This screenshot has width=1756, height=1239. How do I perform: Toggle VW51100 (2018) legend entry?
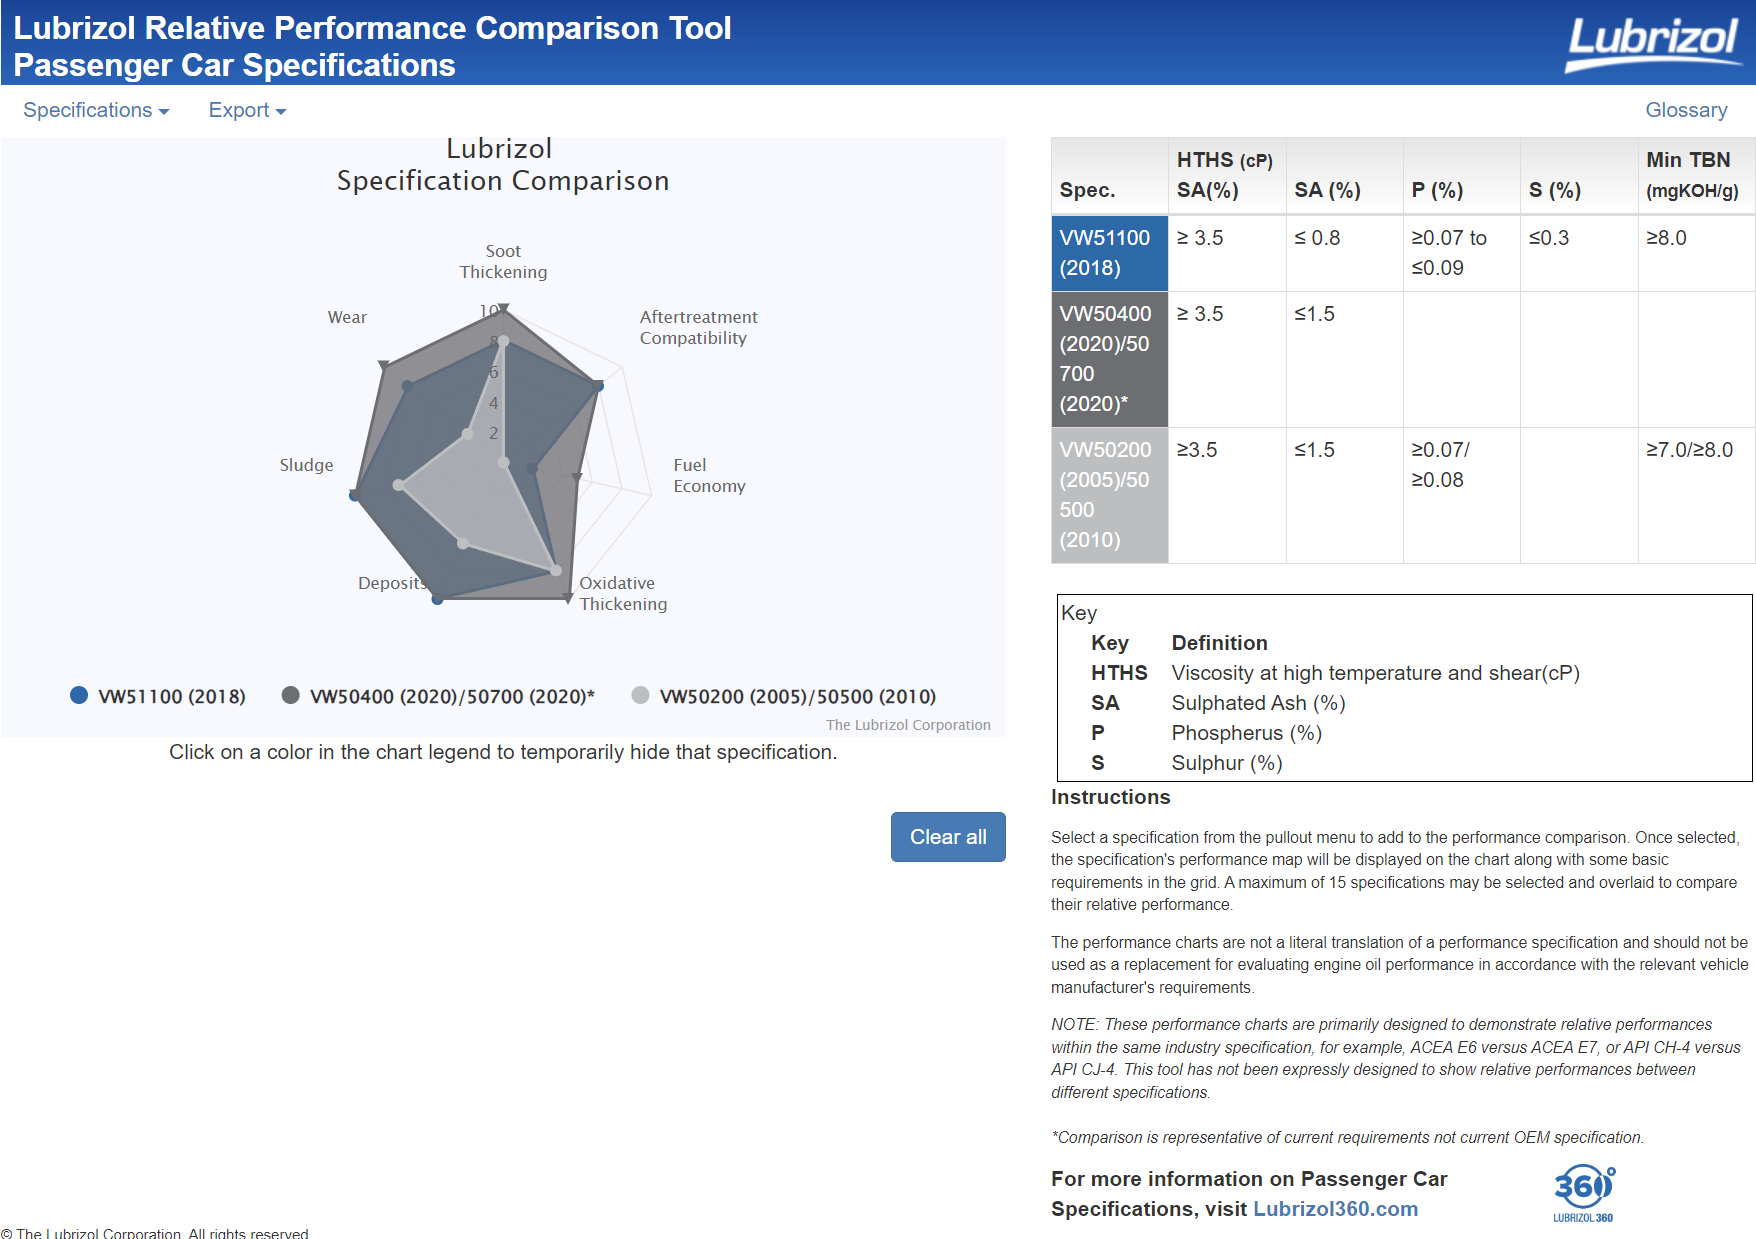158,696
